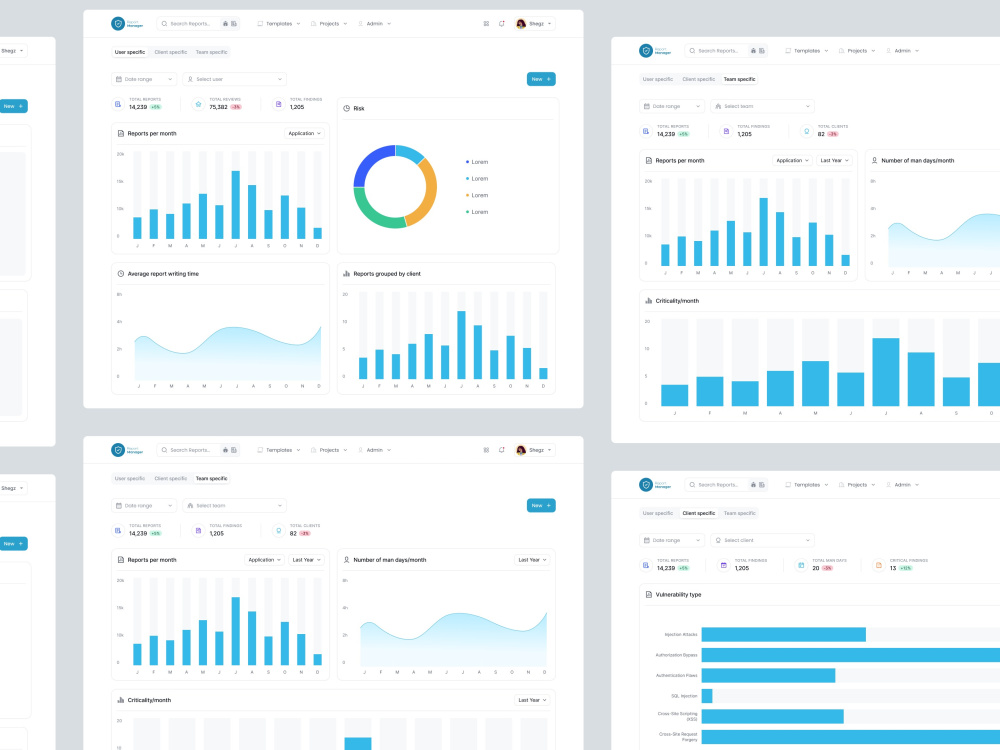Click the green Lorem legend dot in Risk chart
The image size is (1000, 750).
tap(467, 212)
